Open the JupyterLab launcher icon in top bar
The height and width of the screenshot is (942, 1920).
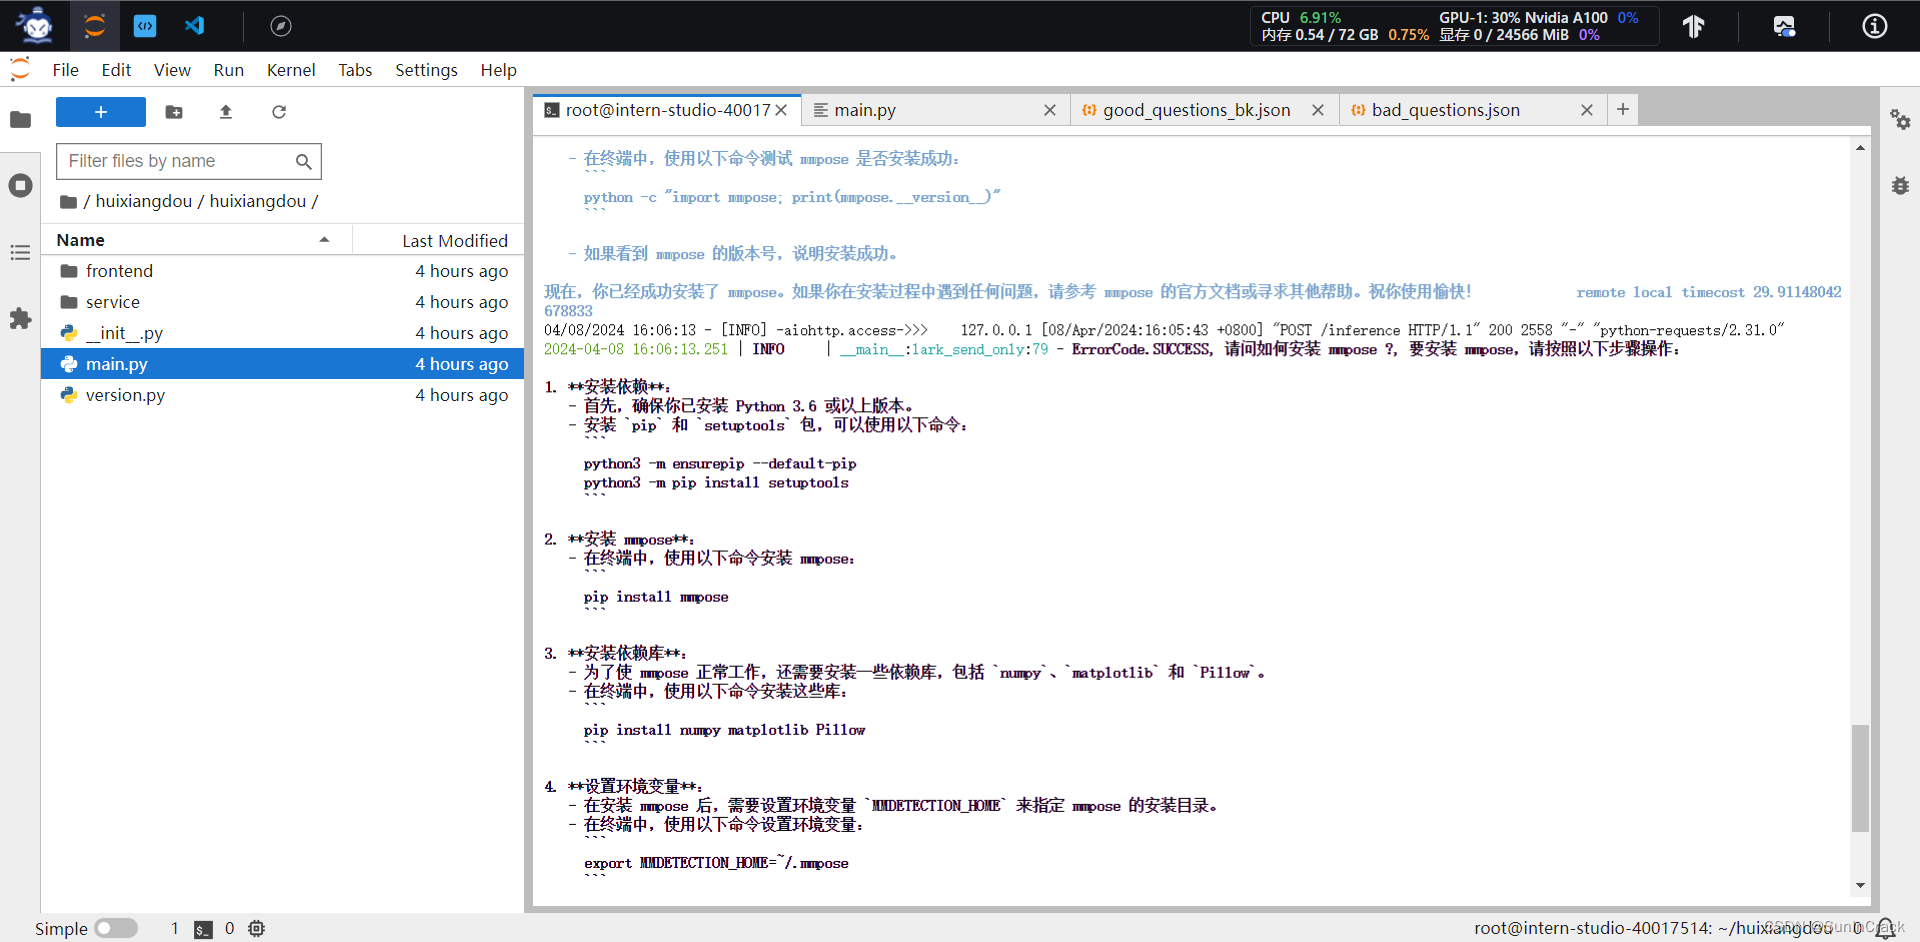pos(95,26)
